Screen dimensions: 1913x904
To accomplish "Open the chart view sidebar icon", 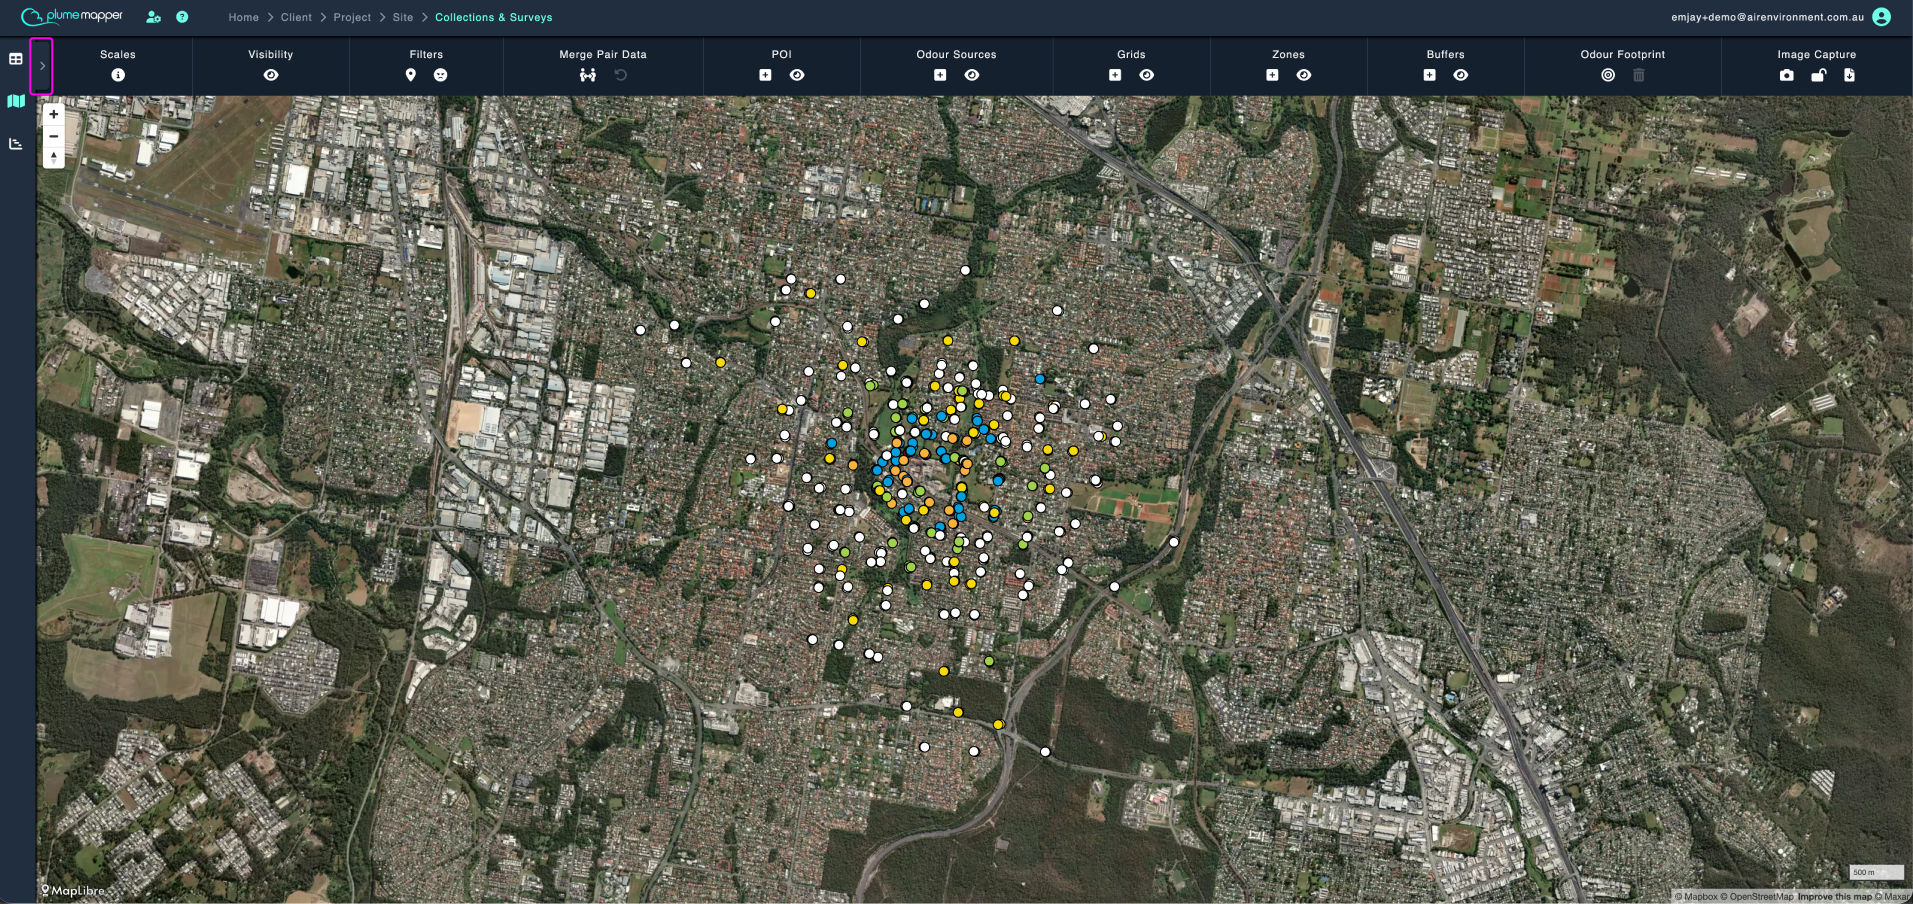I will [16, 144].
